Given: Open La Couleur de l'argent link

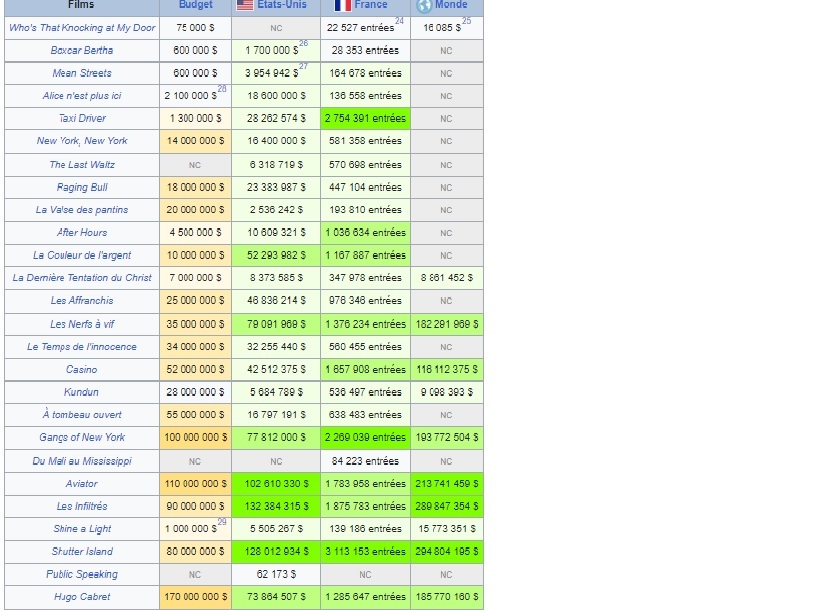Looking at the screenshot, I should click(x=82, y=255).
